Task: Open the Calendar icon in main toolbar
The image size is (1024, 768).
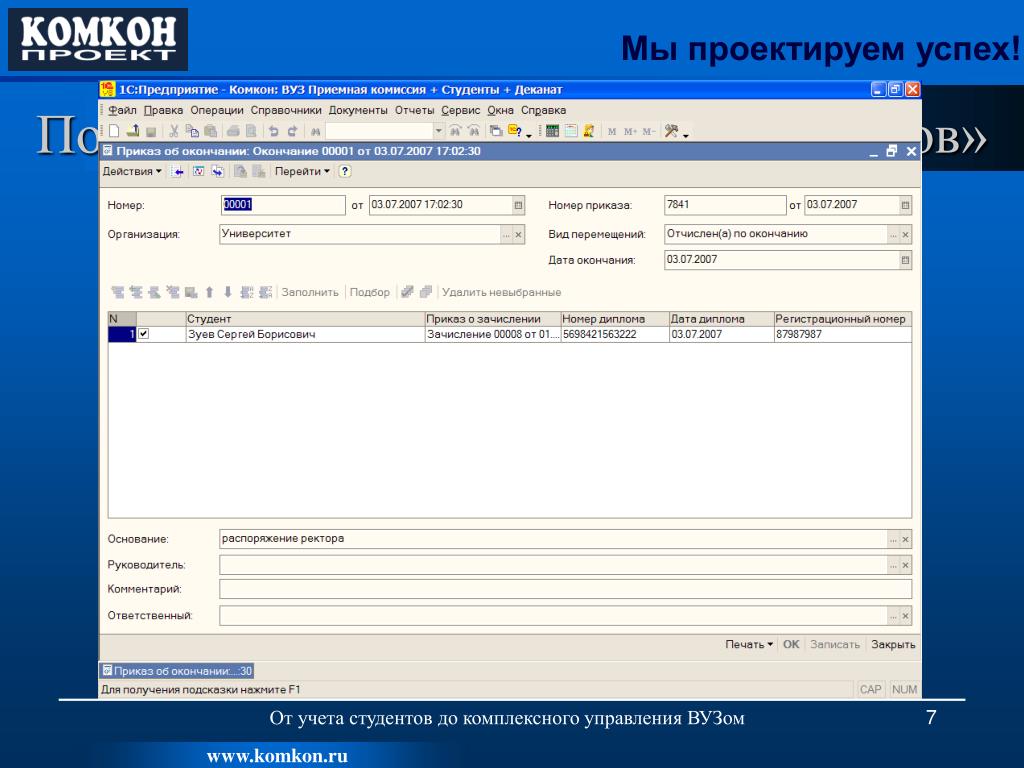Action: click(x=571, y=131)
